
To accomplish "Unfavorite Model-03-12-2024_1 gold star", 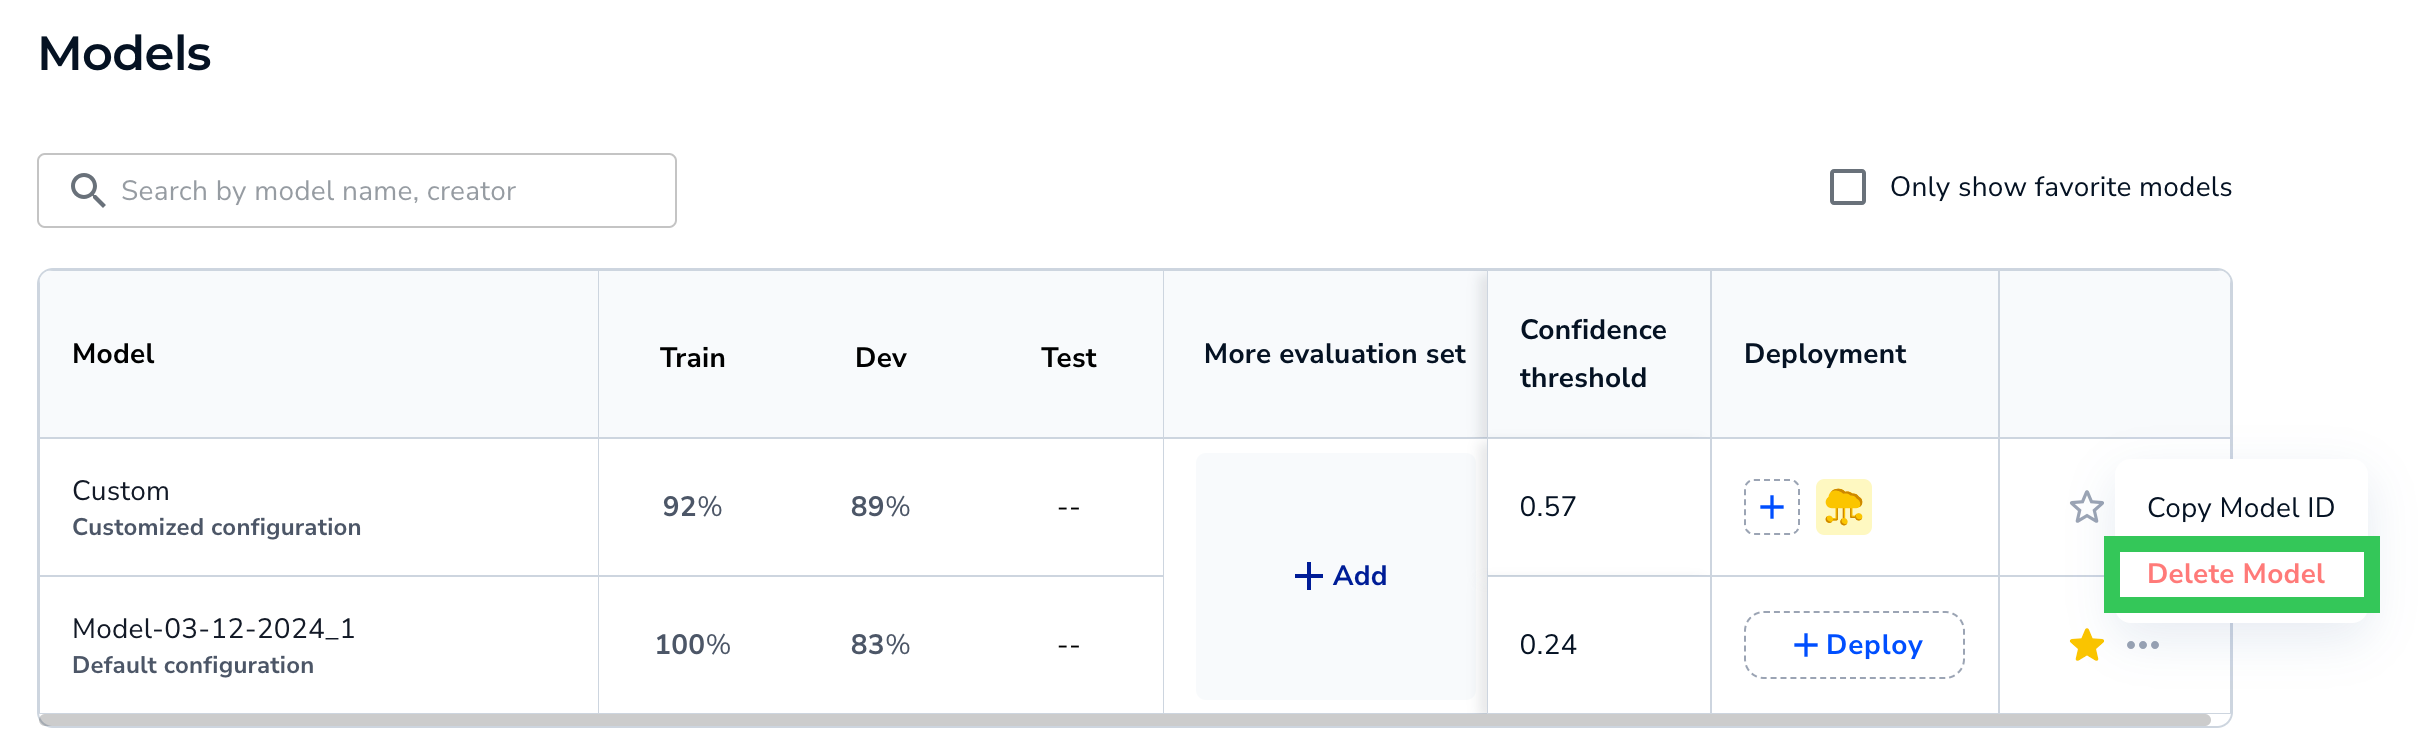I will point(2086,645).
